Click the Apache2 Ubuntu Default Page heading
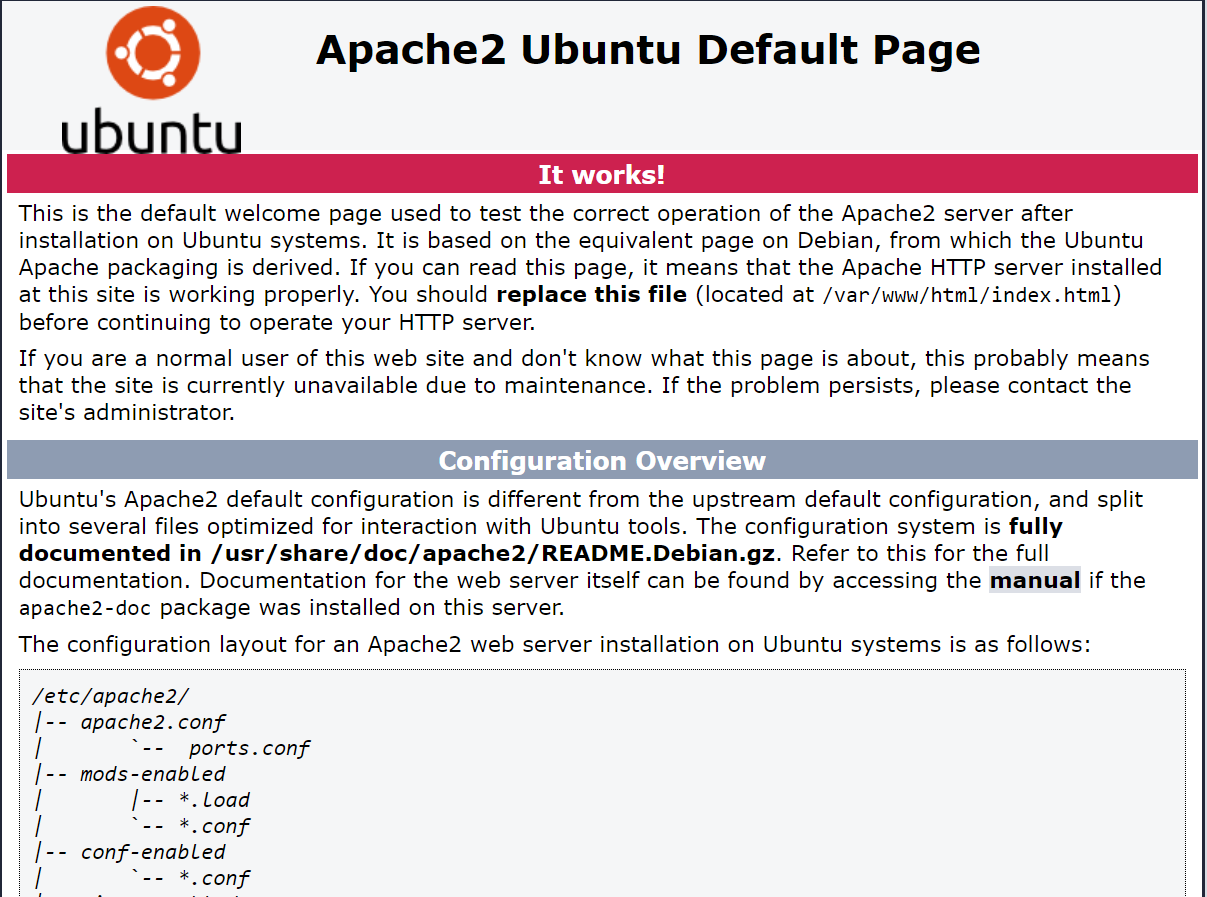Image resolution: width=1207 pixels, height=897 pixels. point(648,49)
